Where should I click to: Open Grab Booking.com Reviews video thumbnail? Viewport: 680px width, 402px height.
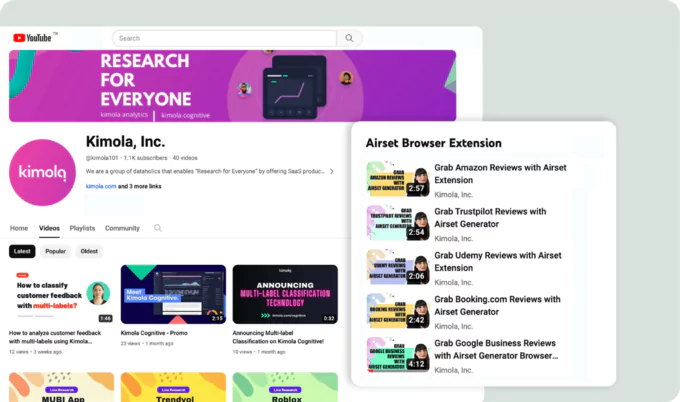398,310
